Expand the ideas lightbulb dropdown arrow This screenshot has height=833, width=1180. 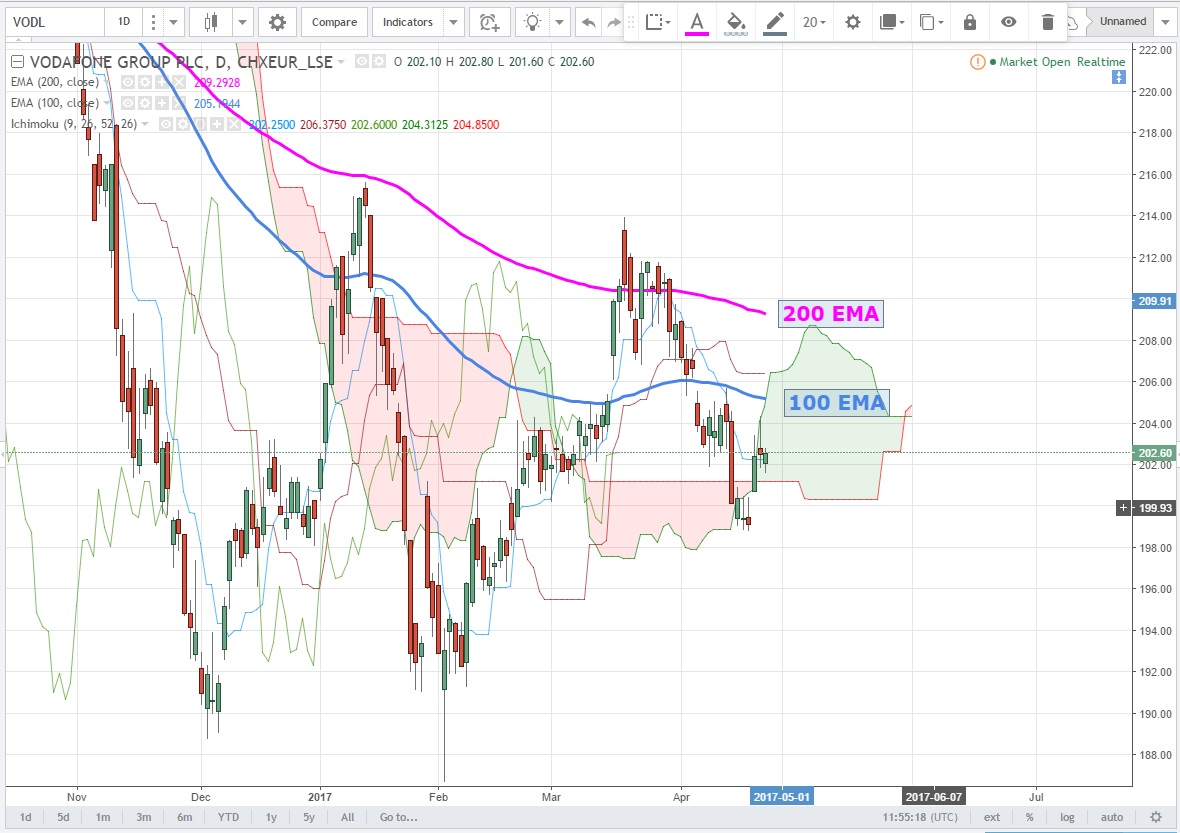click(x=559, y=23)
